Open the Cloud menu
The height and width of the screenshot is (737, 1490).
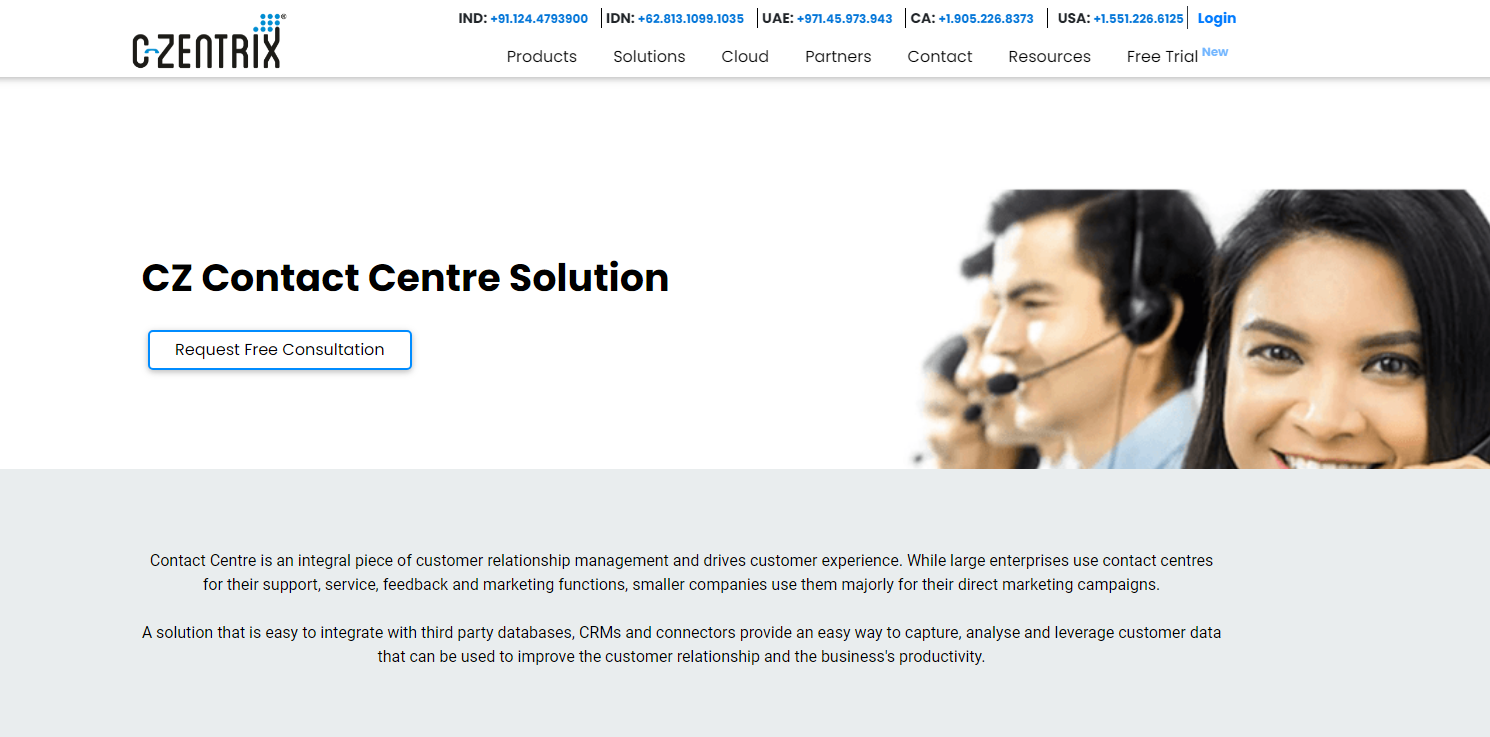[x=745, y=57]
